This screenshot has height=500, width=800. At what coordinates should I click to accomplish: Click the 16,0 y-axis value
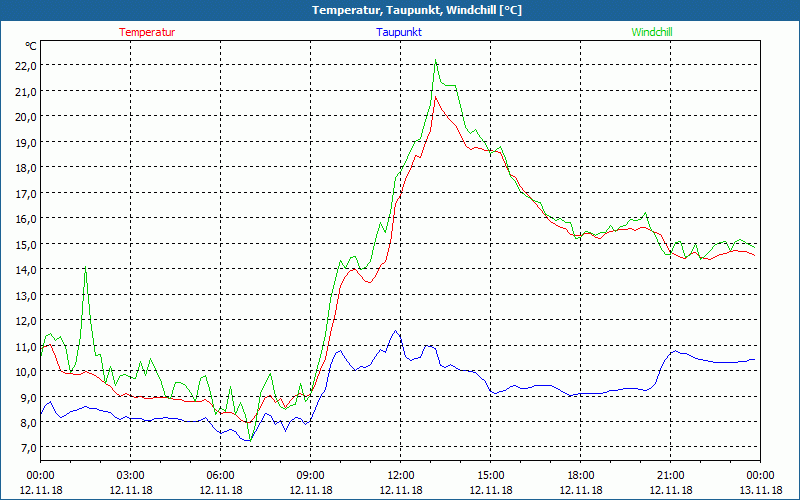[26, 219]
